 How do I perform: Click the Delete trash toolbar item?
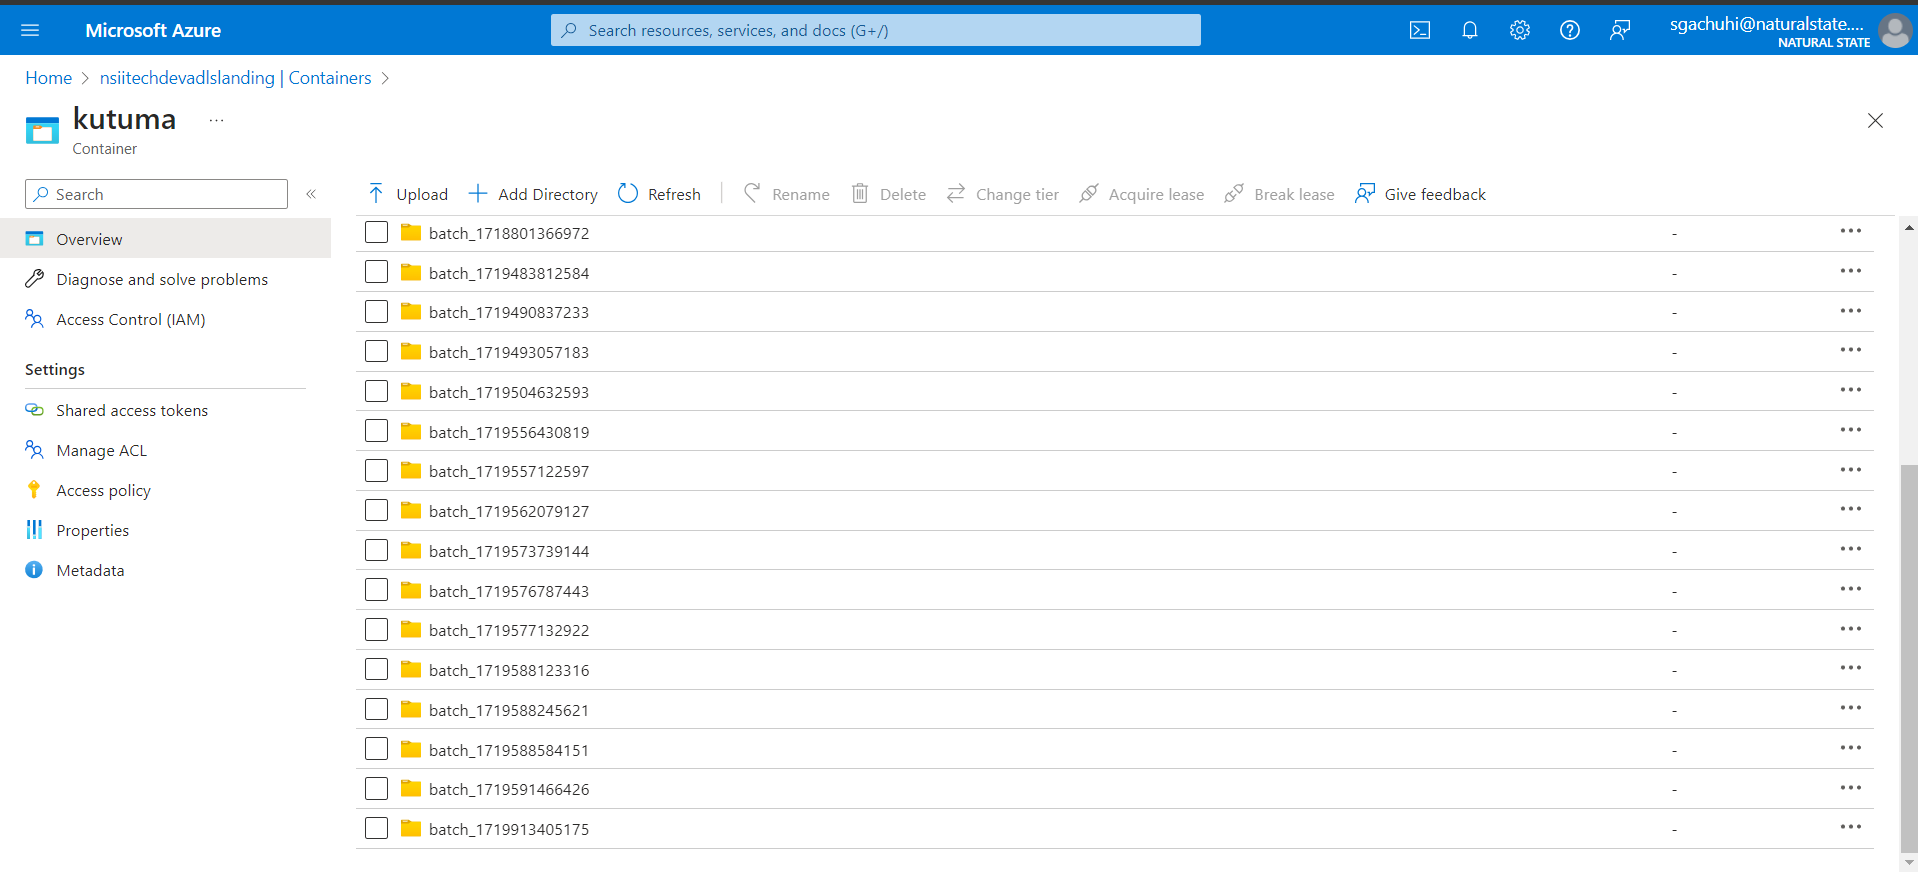tap(889, 194)
